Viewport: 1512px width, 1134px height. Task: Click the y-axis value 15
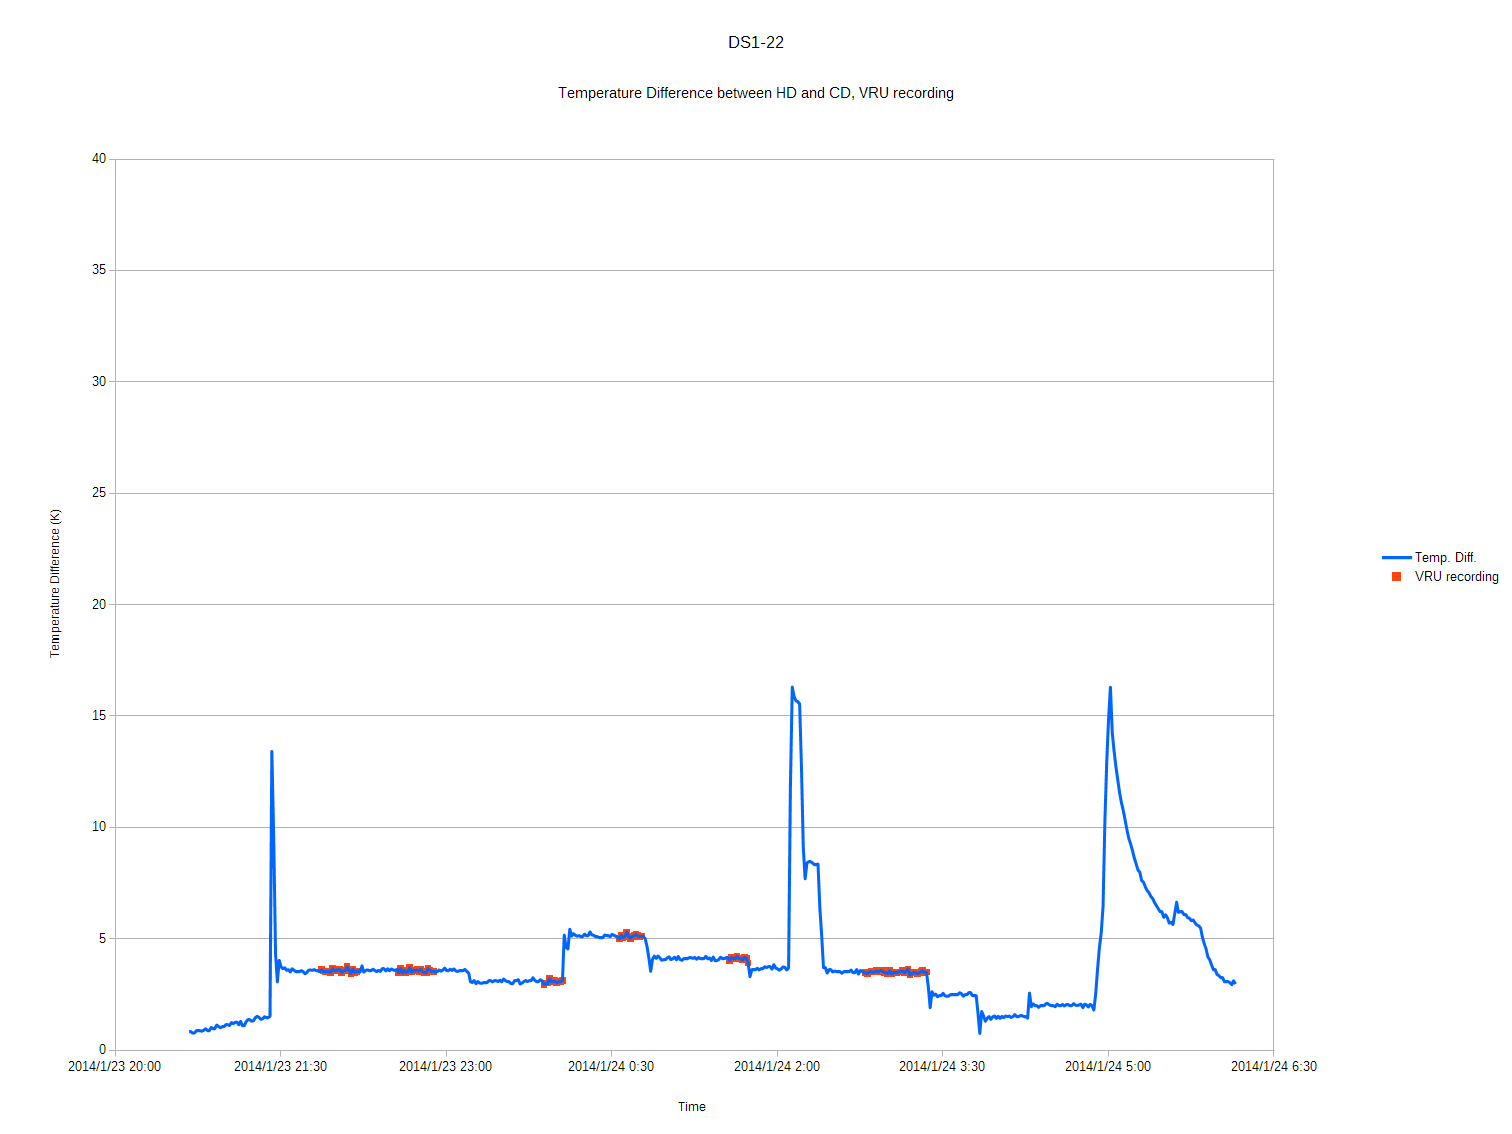(99, 716)
